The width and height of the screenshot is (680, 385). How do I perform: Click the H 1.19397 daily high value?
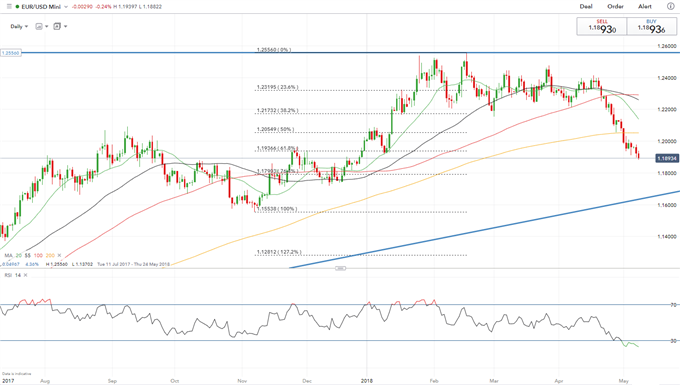pyautogui.click(x=126, y=7)
